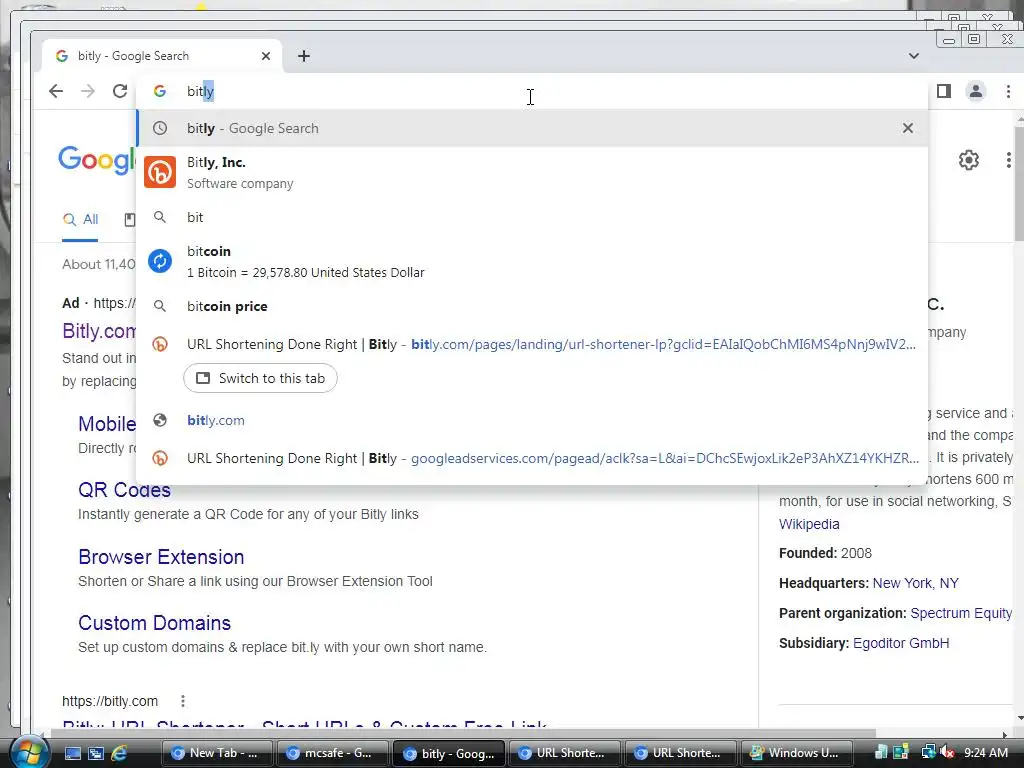Open the Mobile sitelink under the ad
Image resolution: width=1024 pixels, height=768 pixels.
point(107,424)
